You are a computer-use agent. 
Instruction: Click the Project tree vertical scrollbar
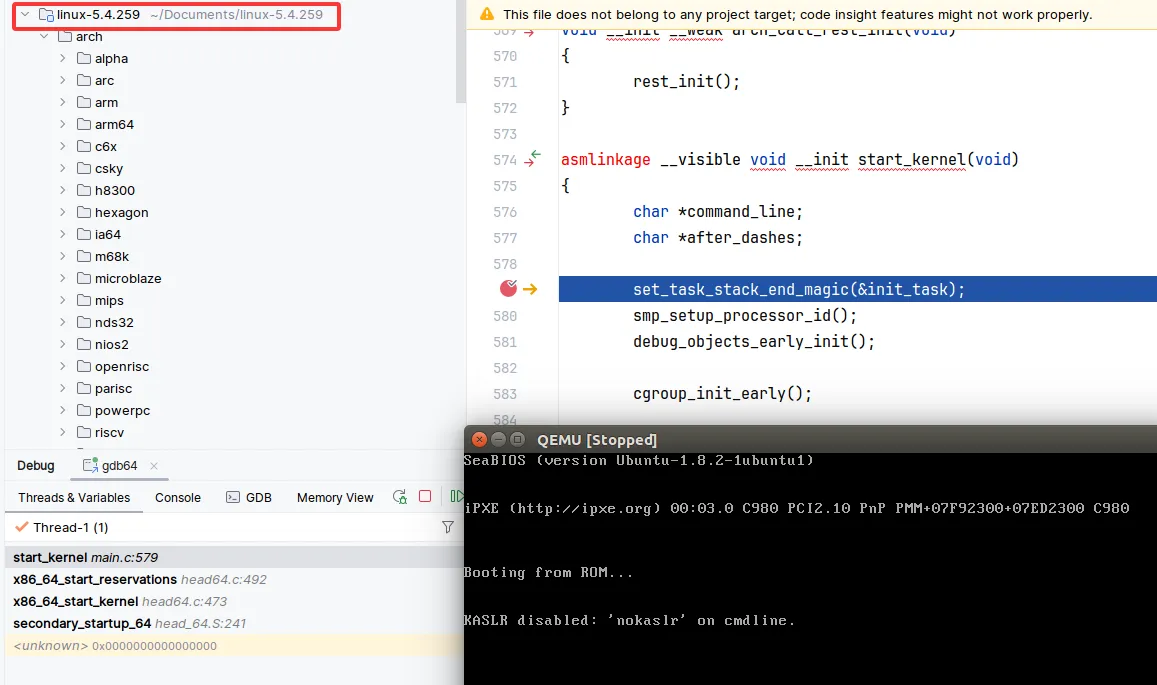[x=460, y=52]
